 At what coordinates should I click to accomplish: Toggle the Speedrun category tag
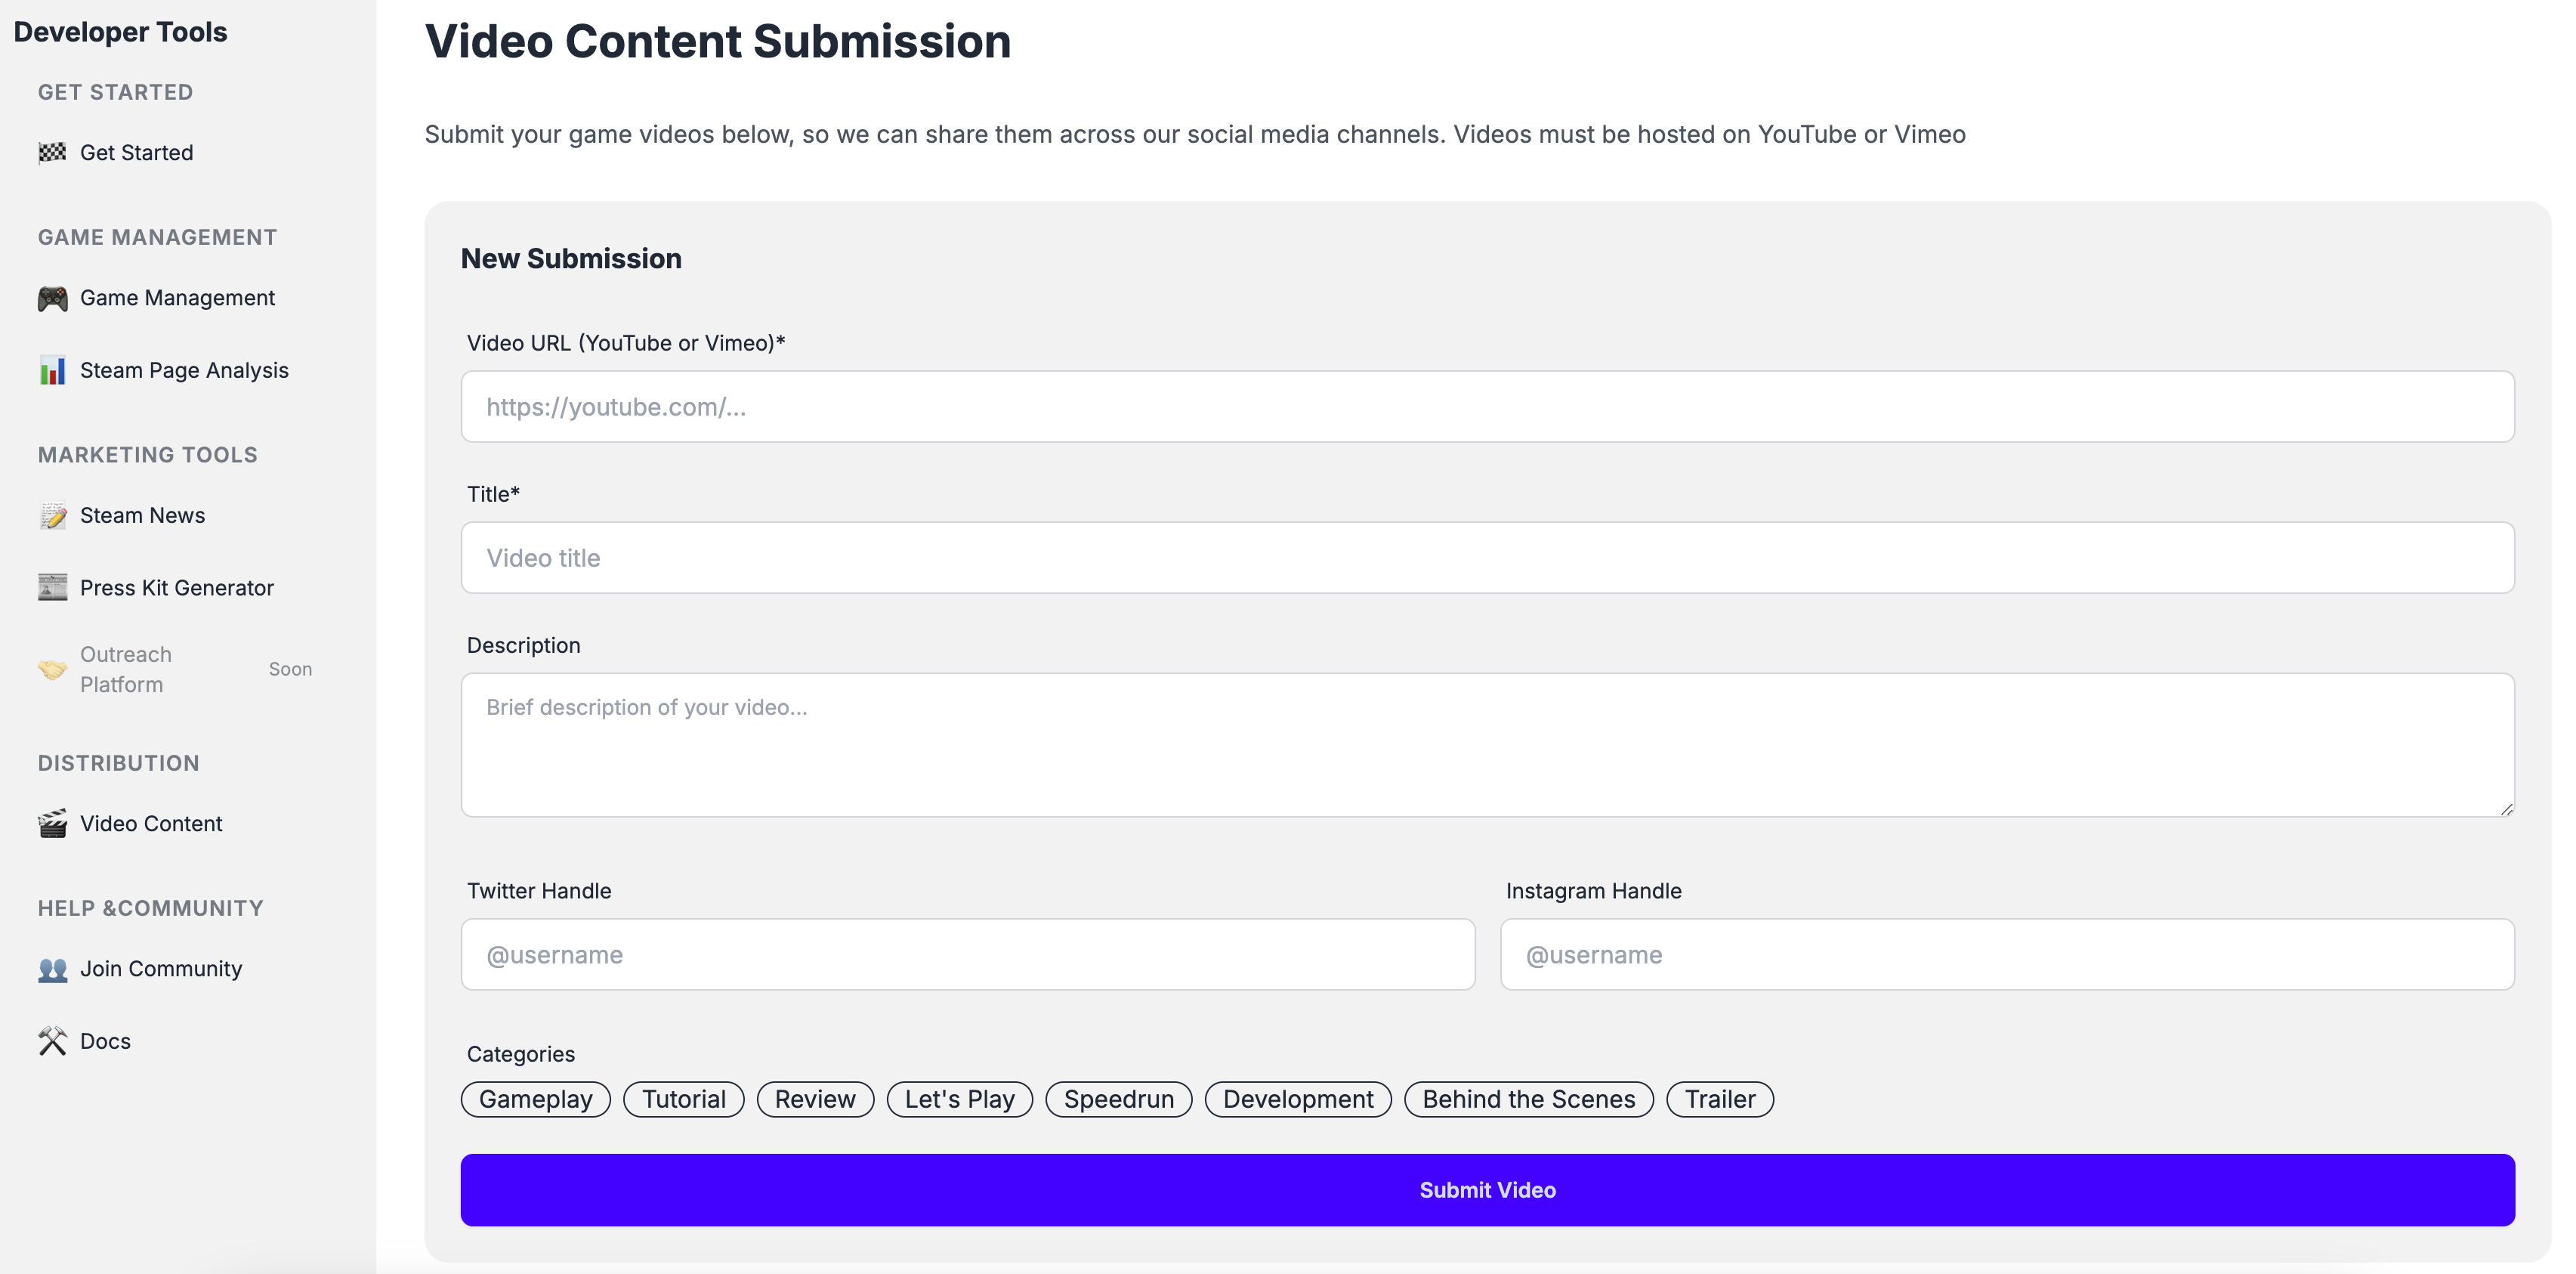(1118, 1099)
